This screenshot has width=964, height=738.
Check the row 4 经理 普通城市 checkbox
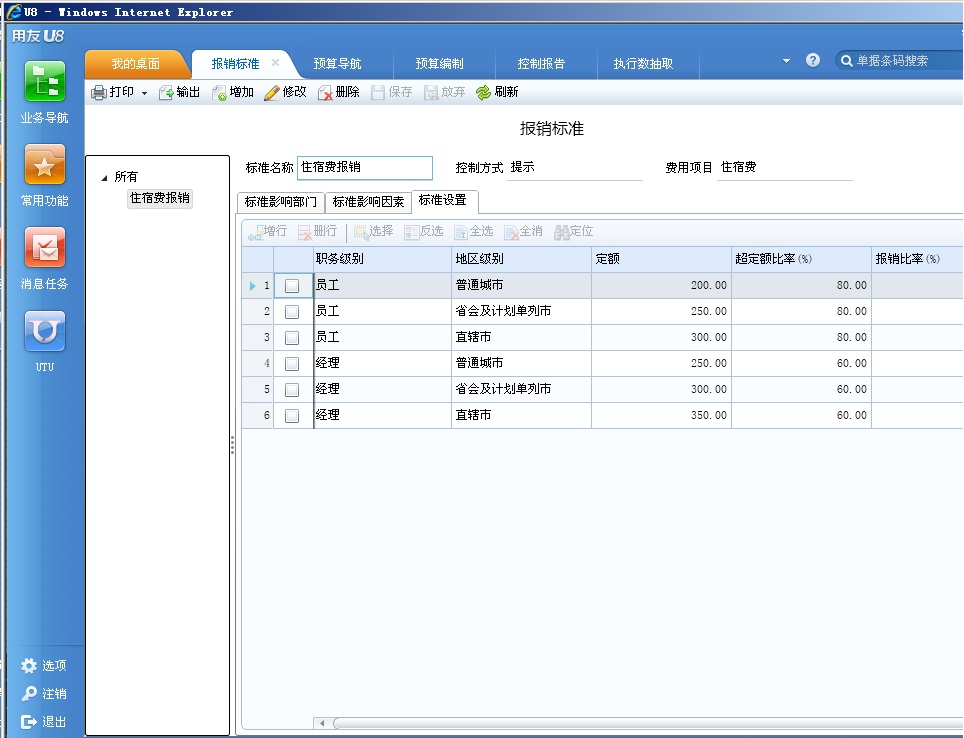tap(292, 363)
